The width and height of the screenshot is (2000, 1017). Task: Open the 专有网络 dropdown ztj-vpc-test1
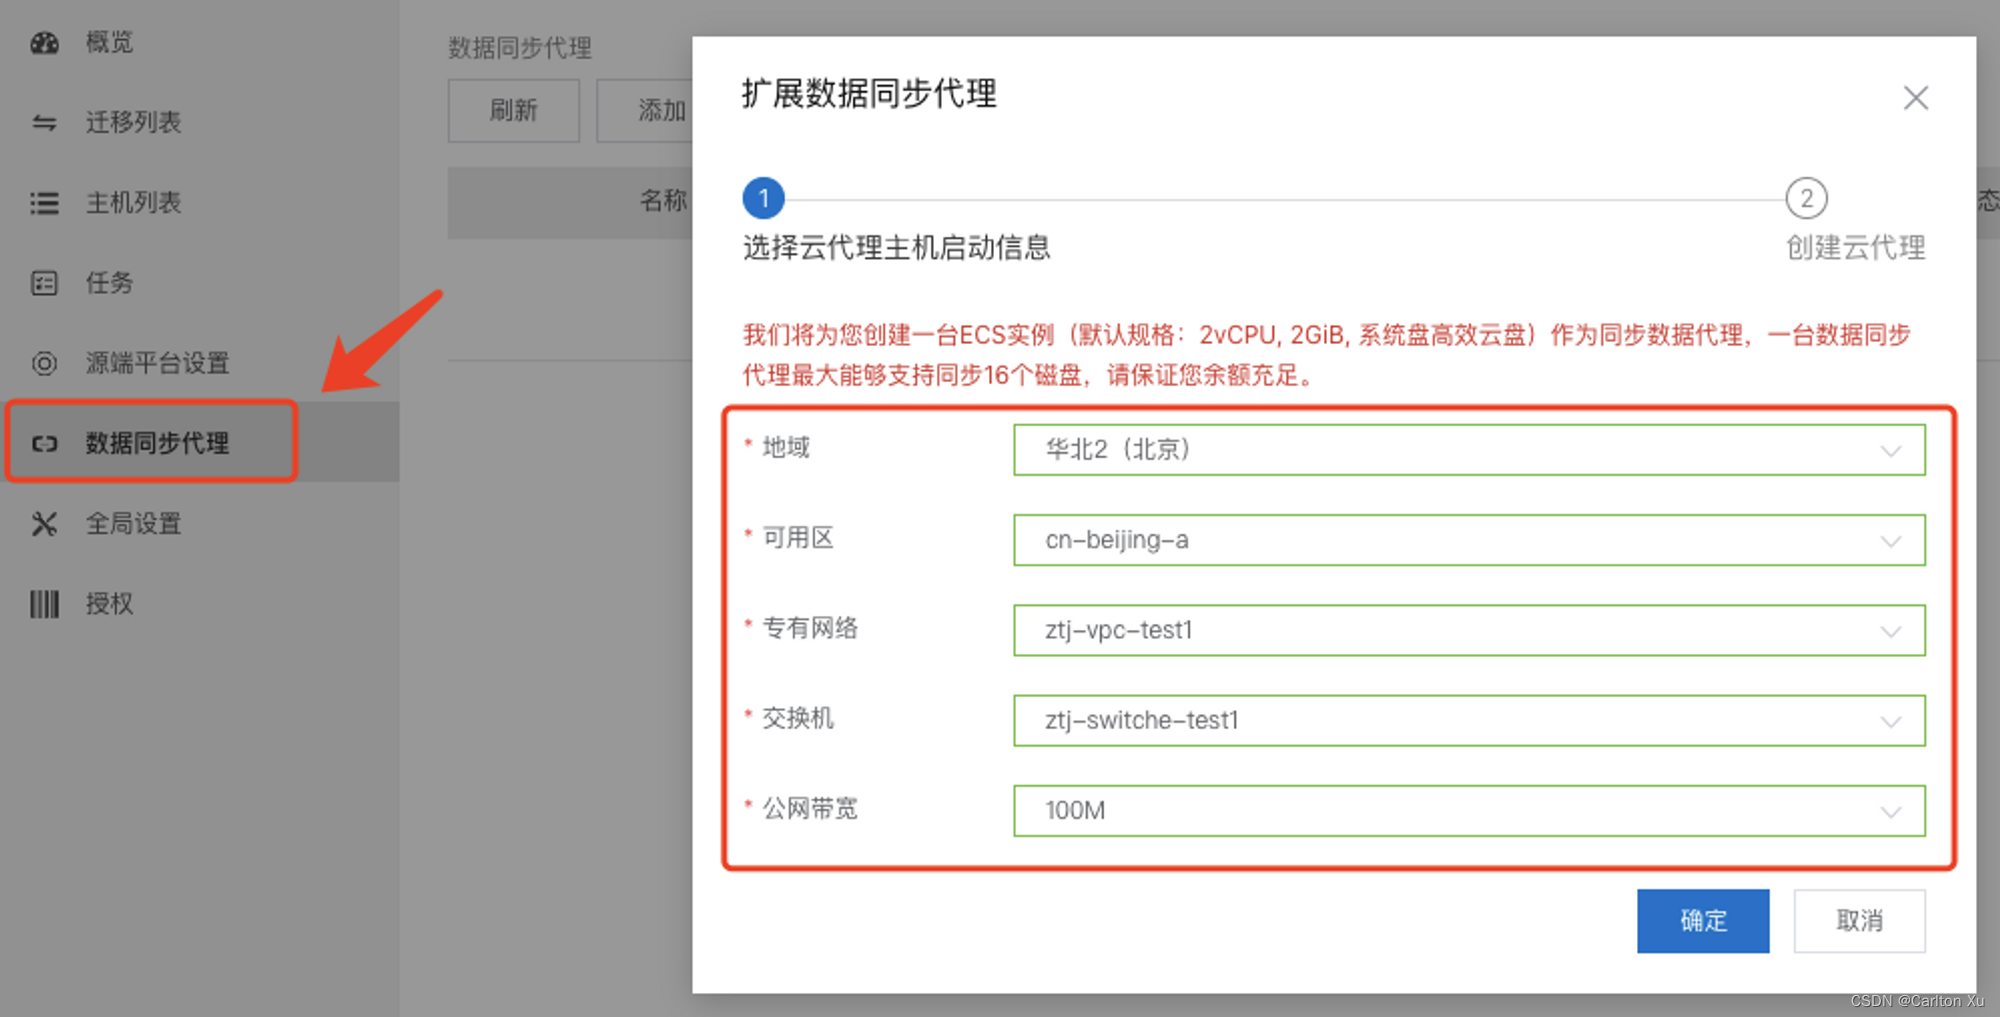click(1469, 630)
